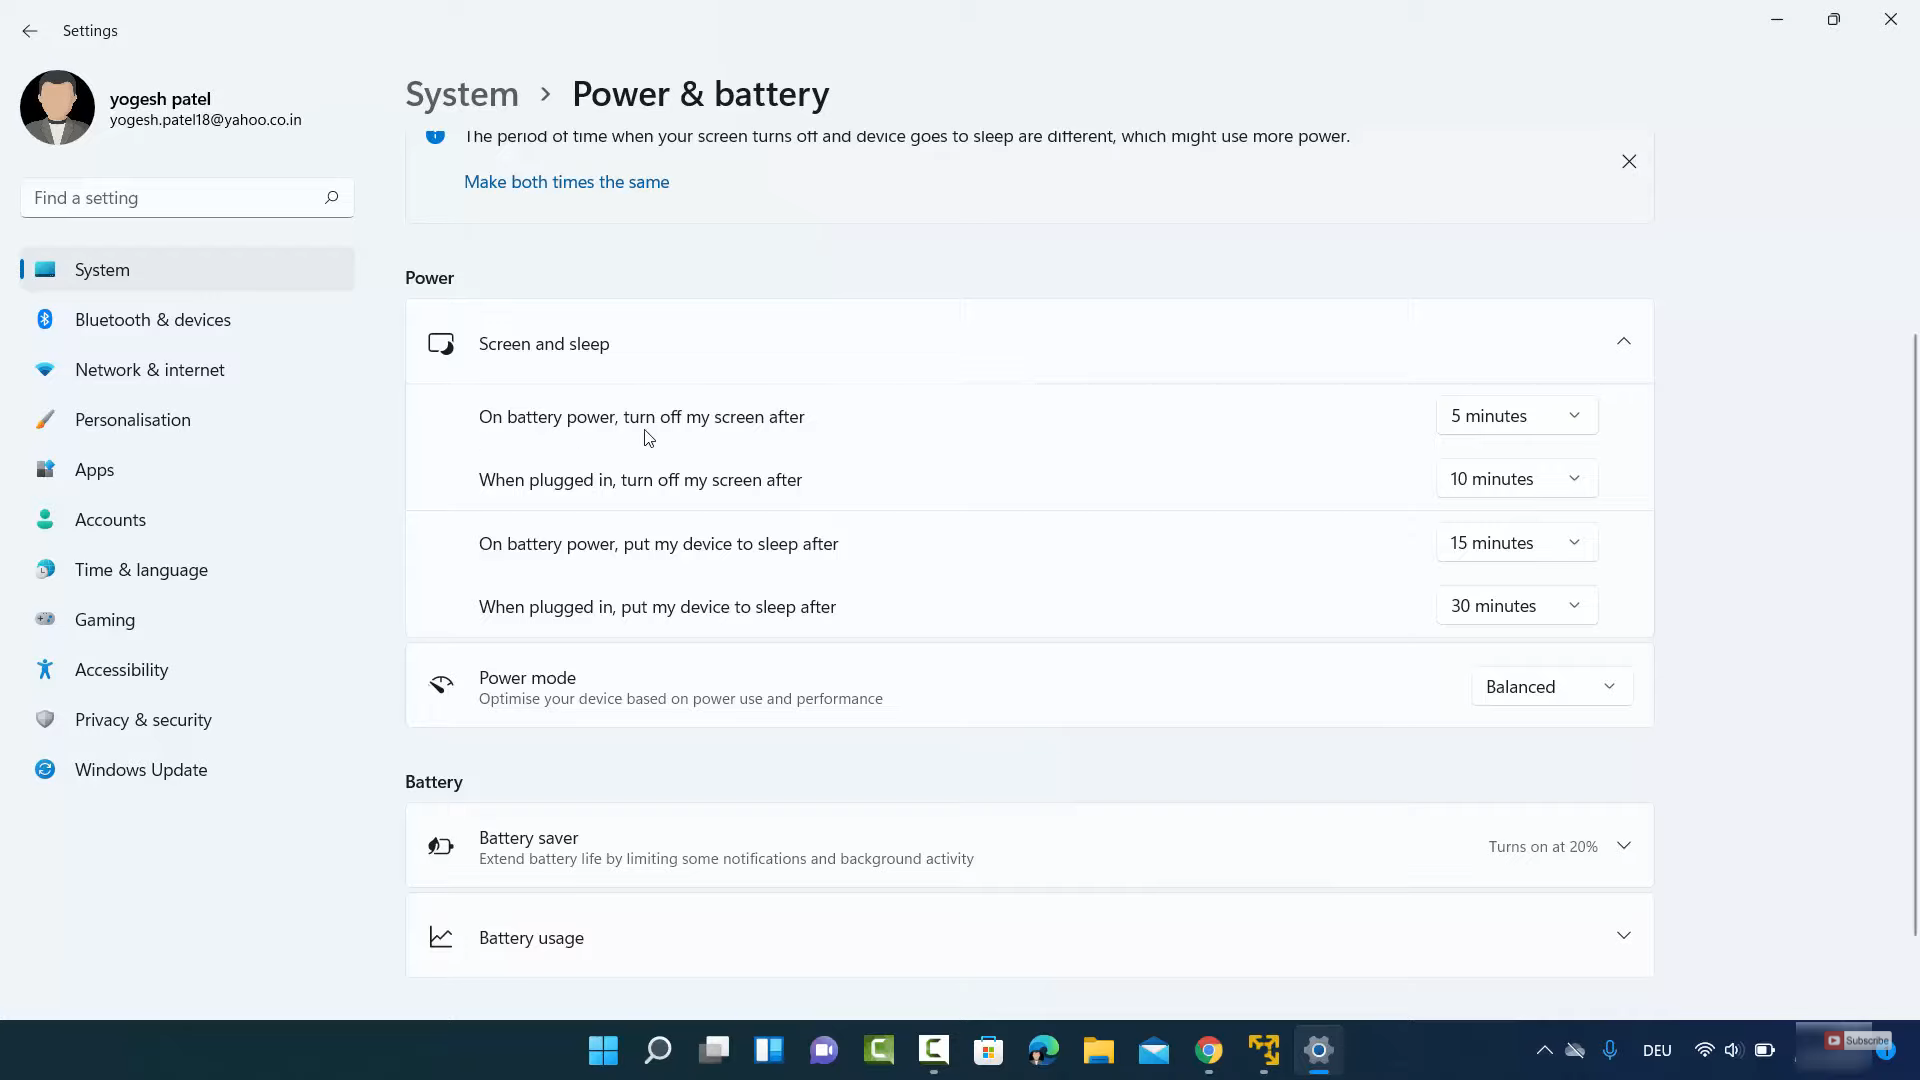Screen dimensions: 1920x1080
Task: Go to Network & internet section
Action: (149, 370)
